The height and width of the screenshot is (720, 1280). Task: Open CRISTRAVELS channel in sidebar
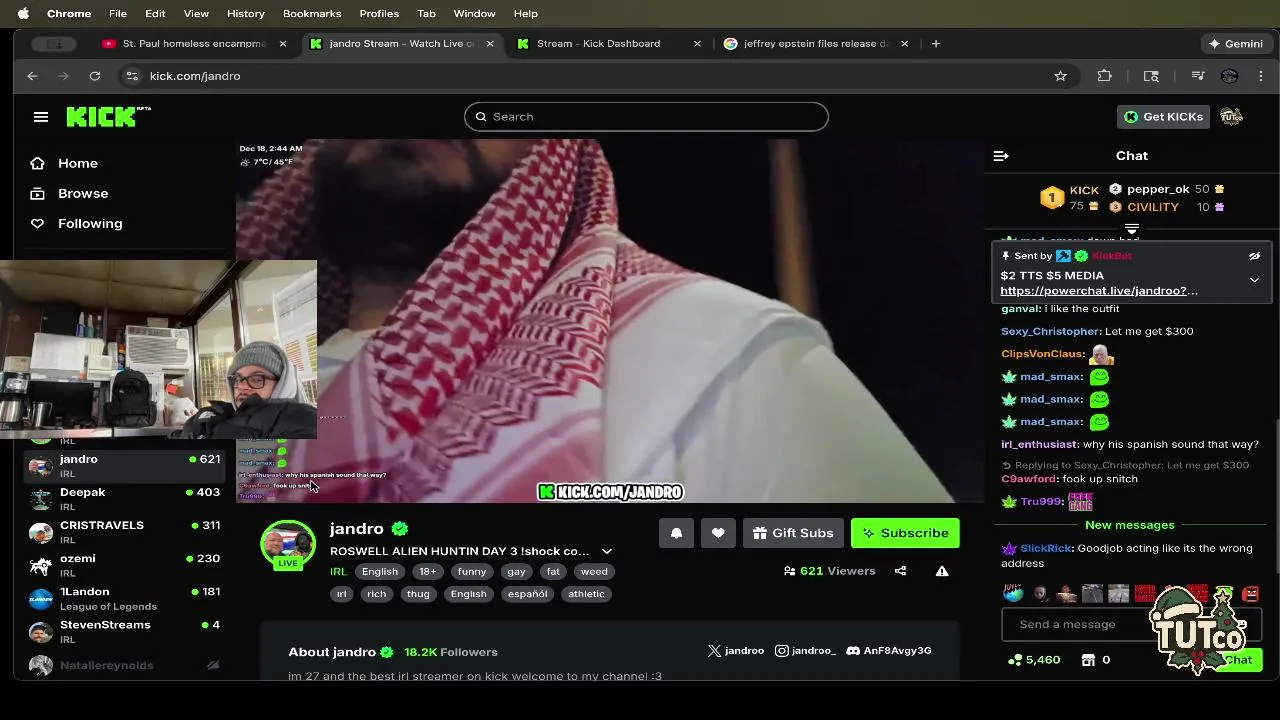[125, 532]
